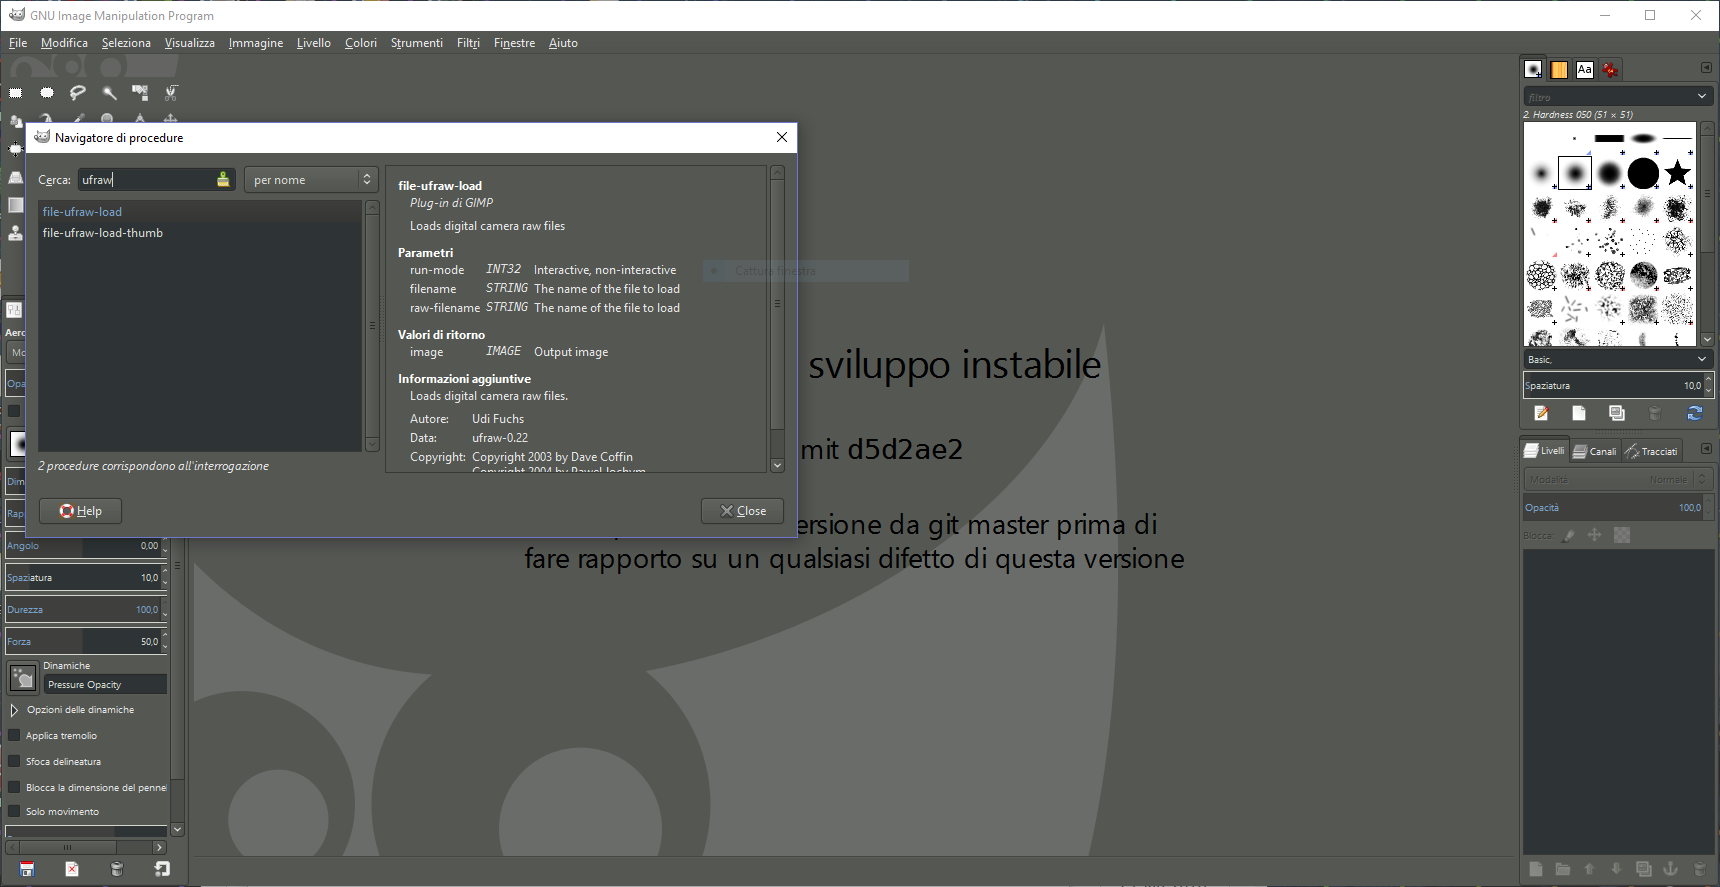Screen dimensions: 1720x887
Task: Edit the selected brush
Action: coord(1541,413)
